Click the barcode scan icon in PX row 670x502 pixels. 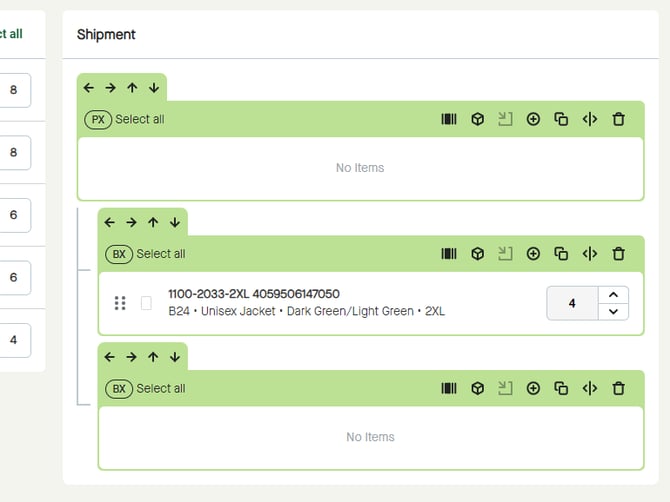(x=449, y=119)
